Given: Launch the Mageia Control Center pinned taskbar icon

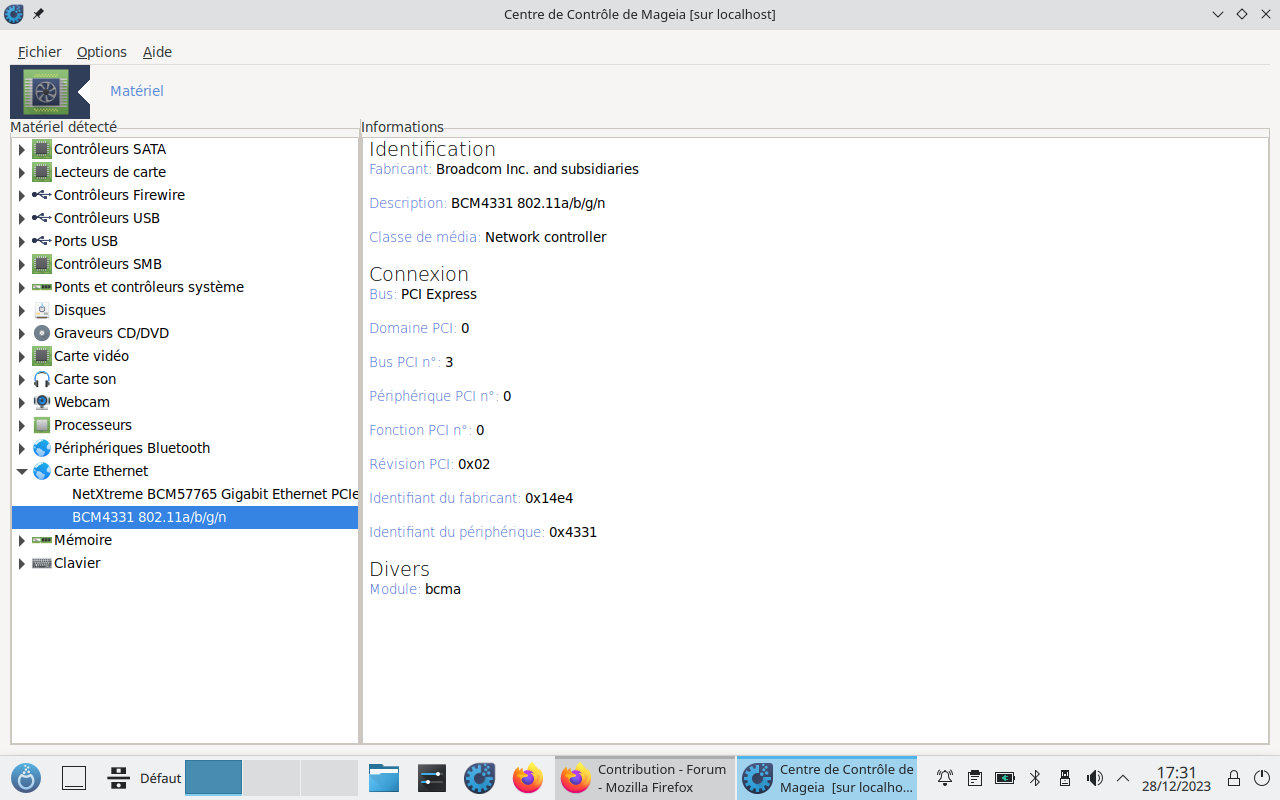Looking at the screenshot, I should (480, 778).
